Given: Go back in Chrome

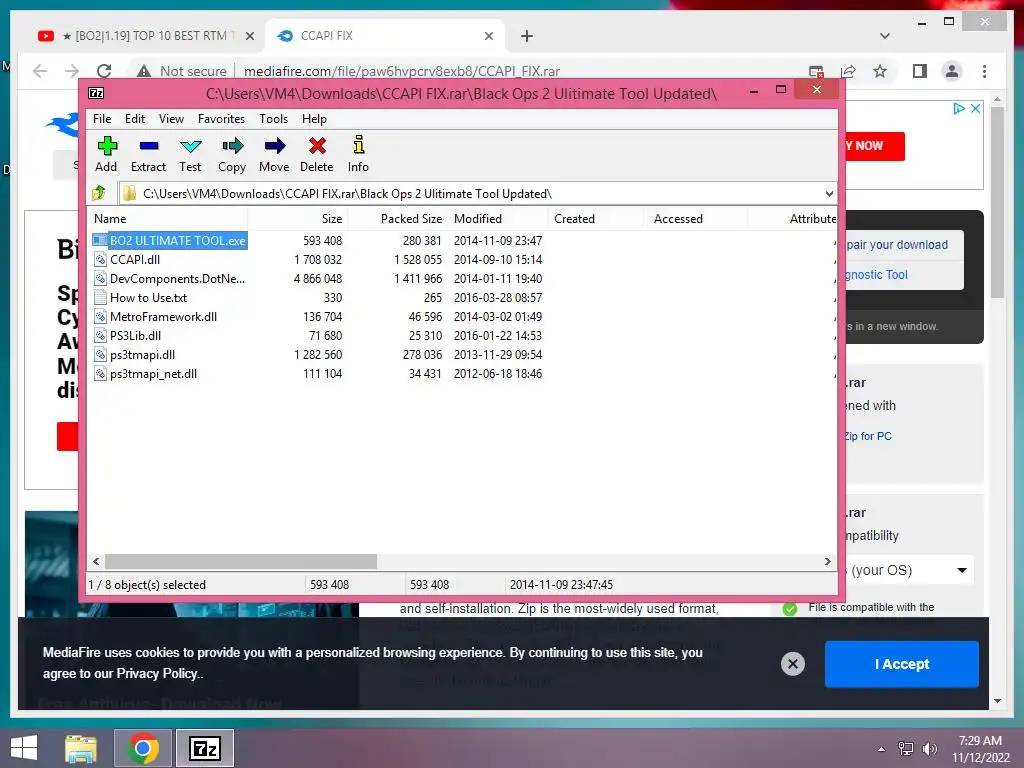Looking at the screenshot, I should pos(40,71).
